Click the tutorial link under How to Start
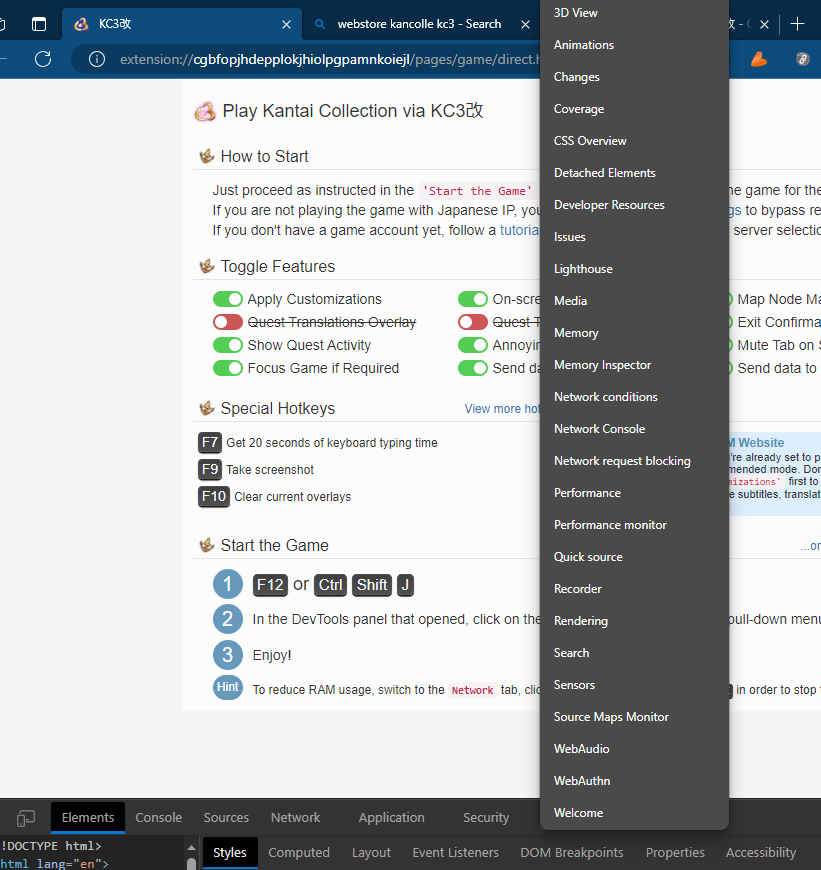This screenshot has height=870, width=821. click(520, 229)
